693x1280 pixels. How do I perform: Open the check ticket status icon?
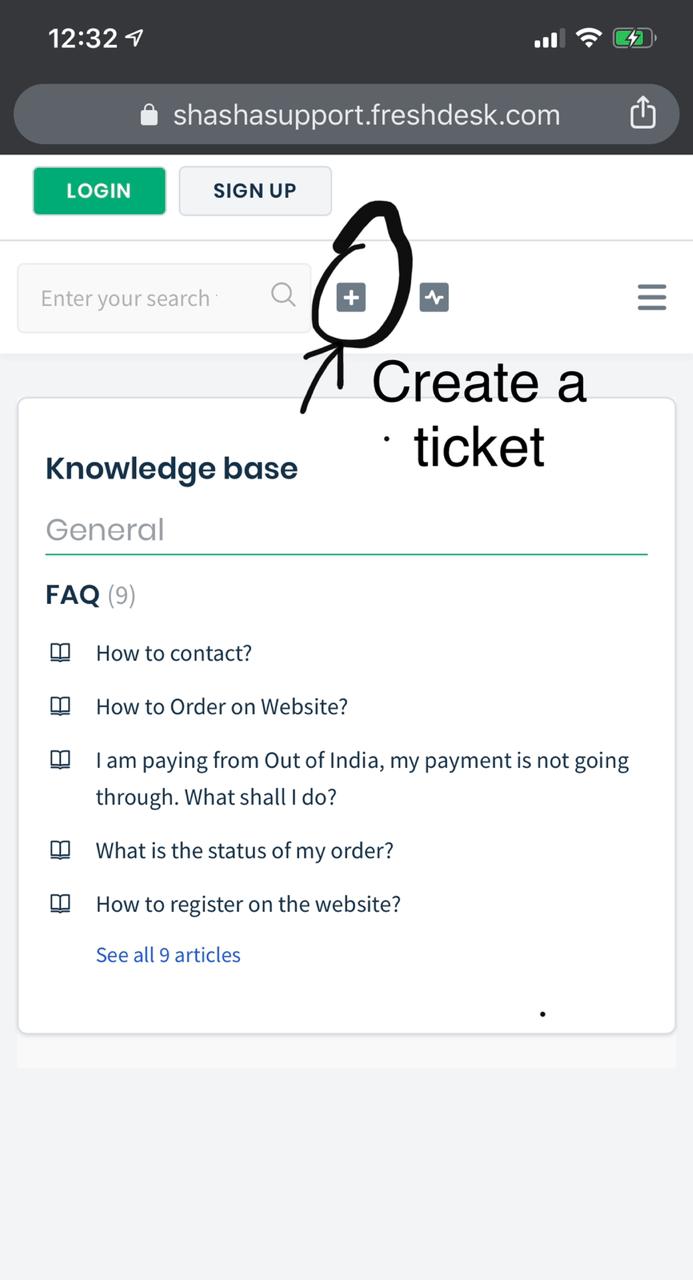434,297
